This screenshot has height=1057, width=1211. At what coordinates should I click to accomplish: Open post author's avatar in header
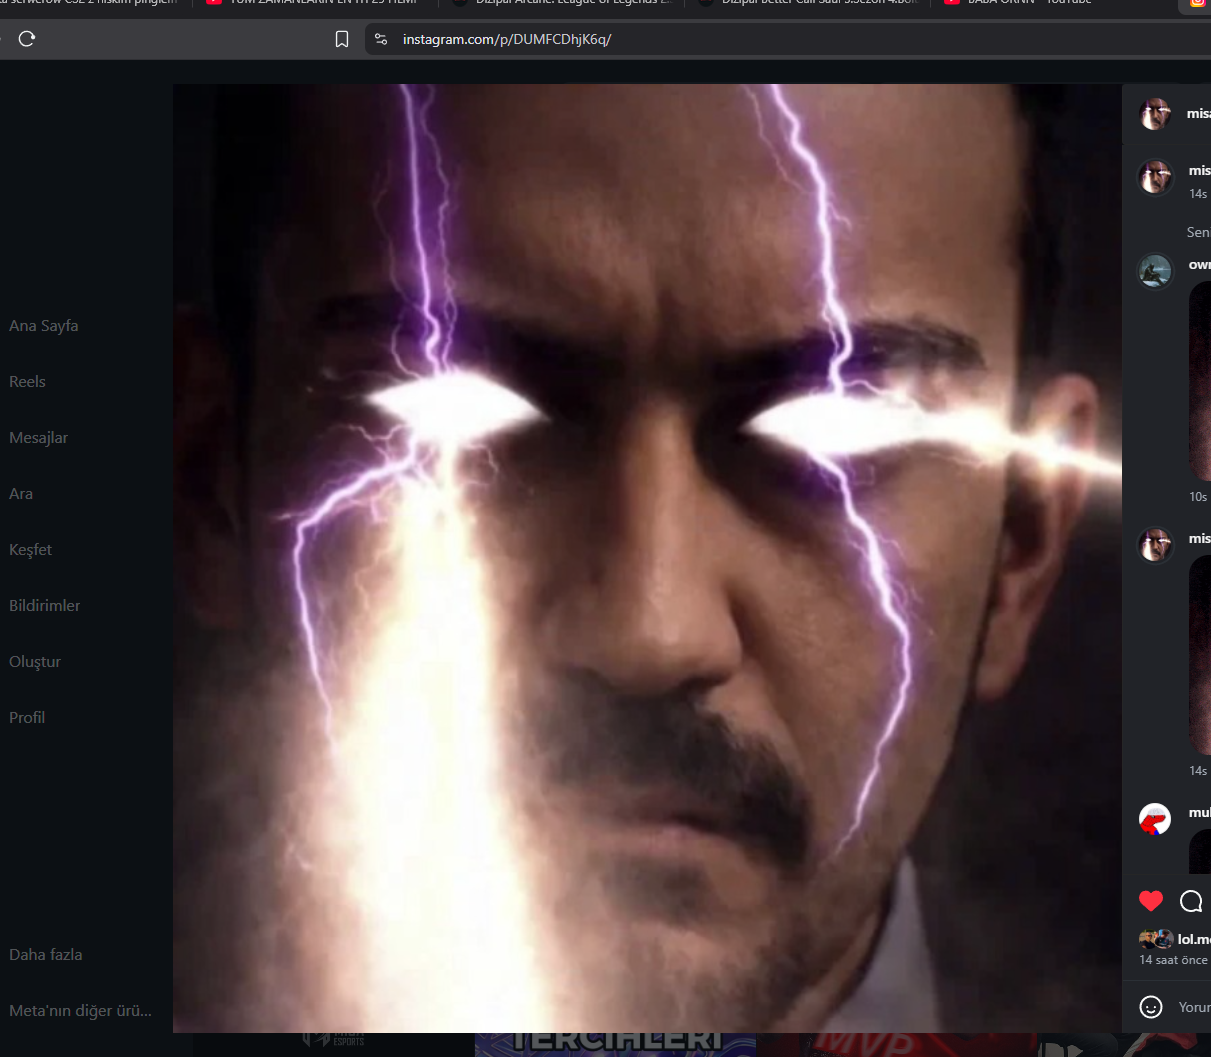click(x=1155, y=114)
